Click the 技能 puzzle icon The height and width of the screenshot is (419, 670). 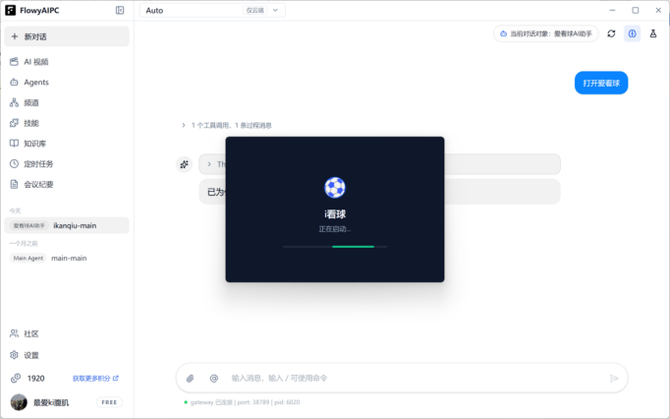pyautogui.click(x=14, y=123)
